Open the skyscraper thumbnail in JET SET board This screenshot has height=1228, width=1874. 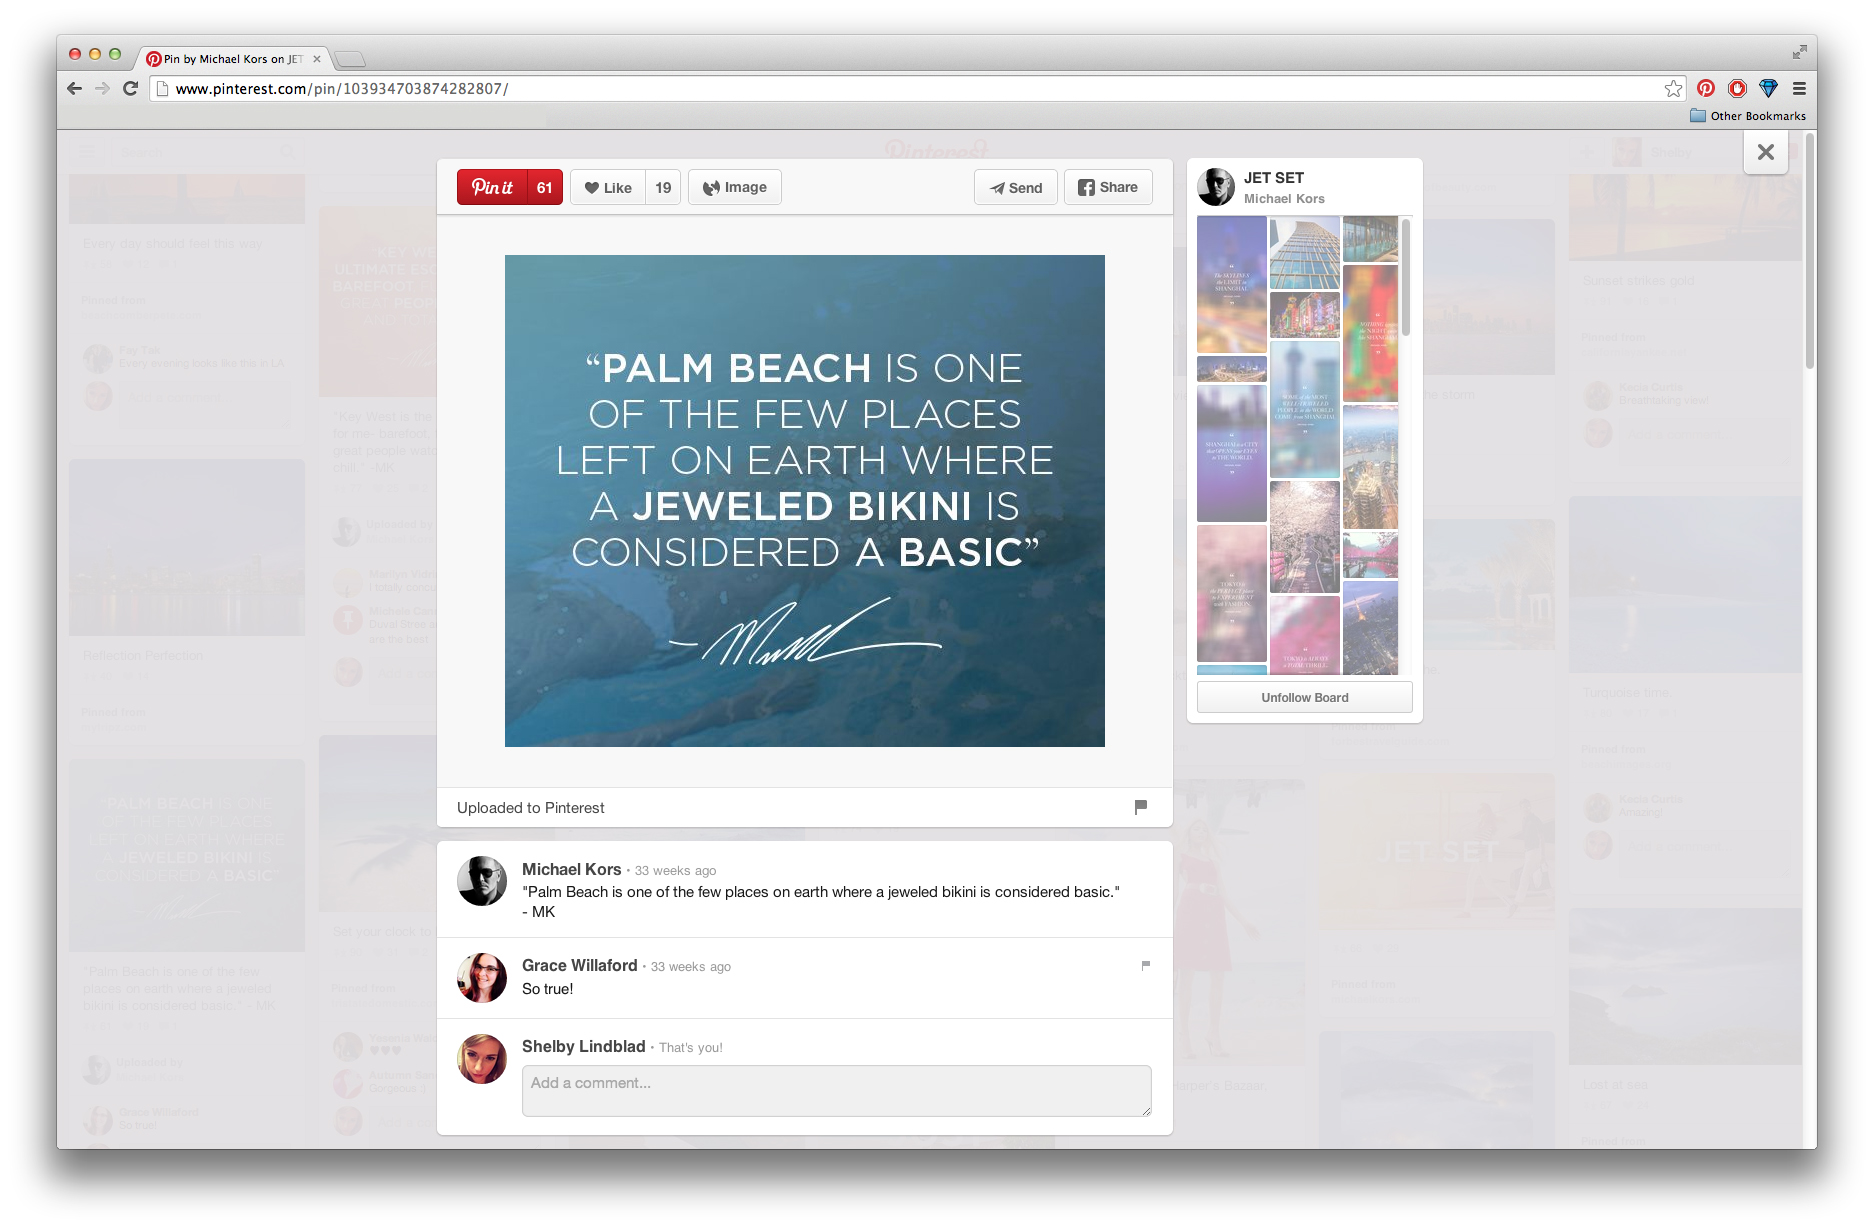1305,253
